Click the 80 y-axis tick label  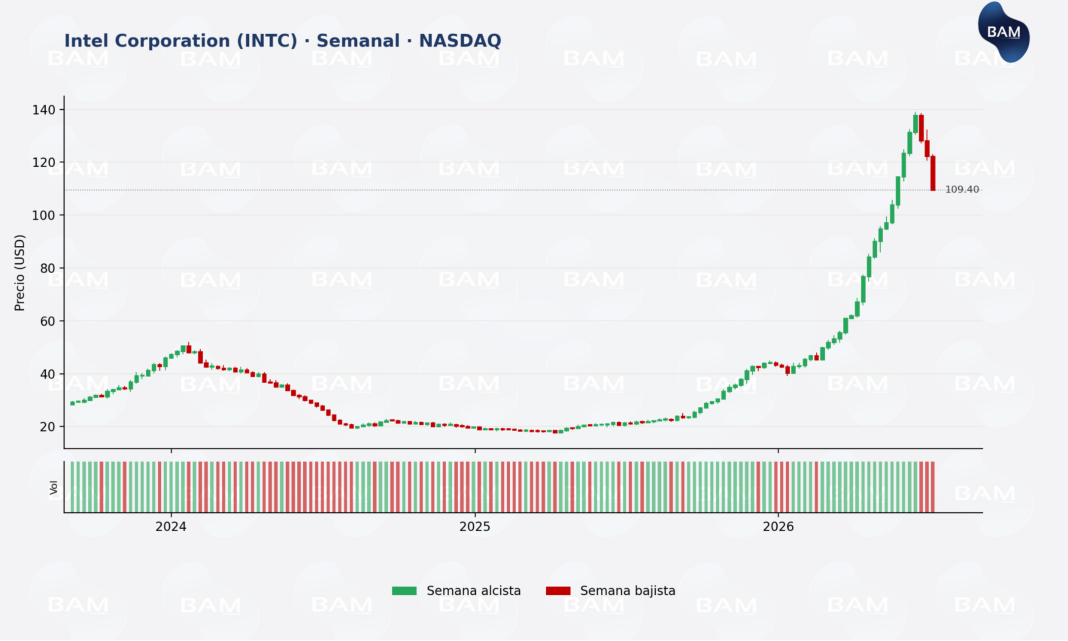click(x=48, y=268)
